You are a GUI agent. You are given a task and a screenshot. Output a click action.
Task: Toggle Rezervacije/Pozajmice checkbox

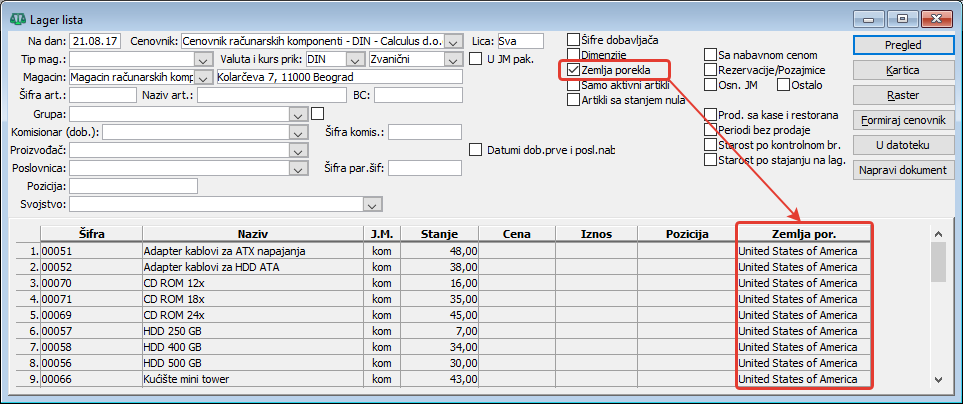tap(710, 70)
